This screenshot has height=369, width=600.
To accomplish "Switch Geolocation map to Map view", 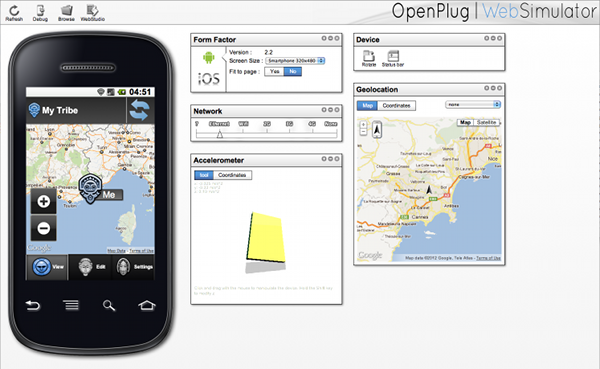I will pyautogui.click(x=465, y=122).
